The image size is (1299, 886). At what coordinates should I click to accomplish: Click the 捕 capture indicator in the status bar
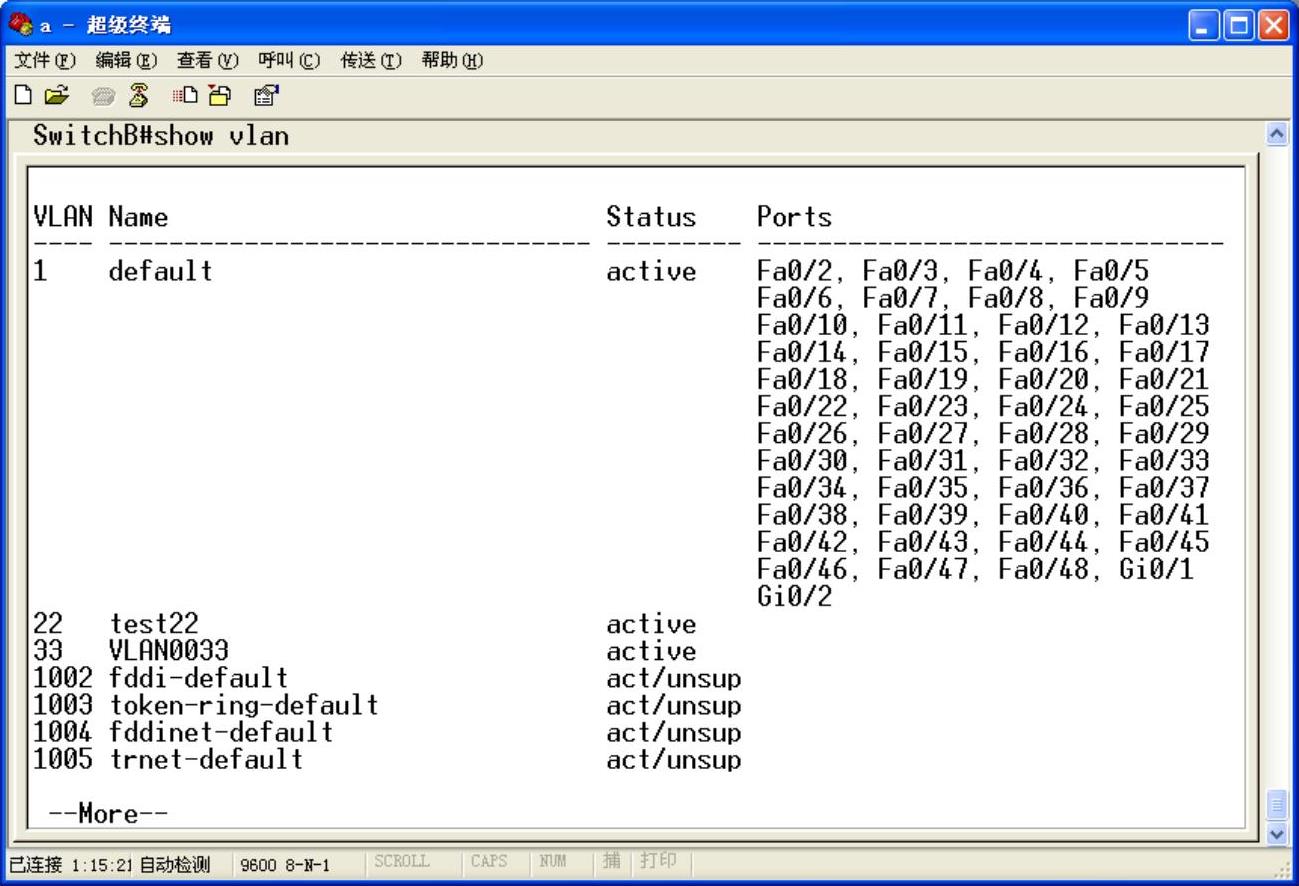point(611,861)
